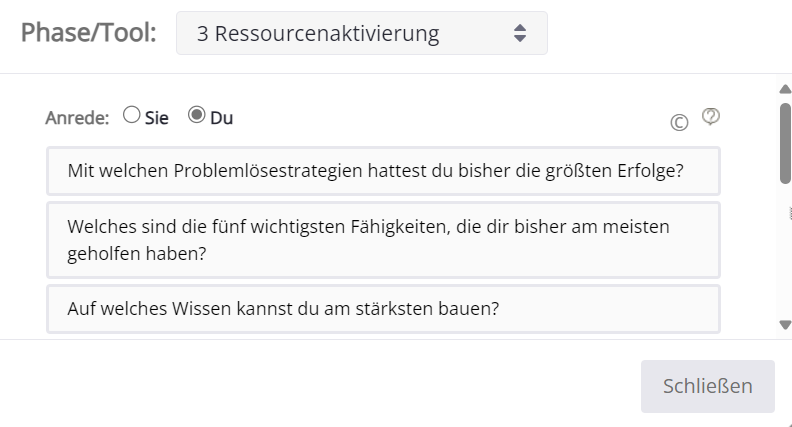This screenshot has height=427, width=792.
Task: Click the dropdown up-down arrows icon
Action: tap(520, 33)
